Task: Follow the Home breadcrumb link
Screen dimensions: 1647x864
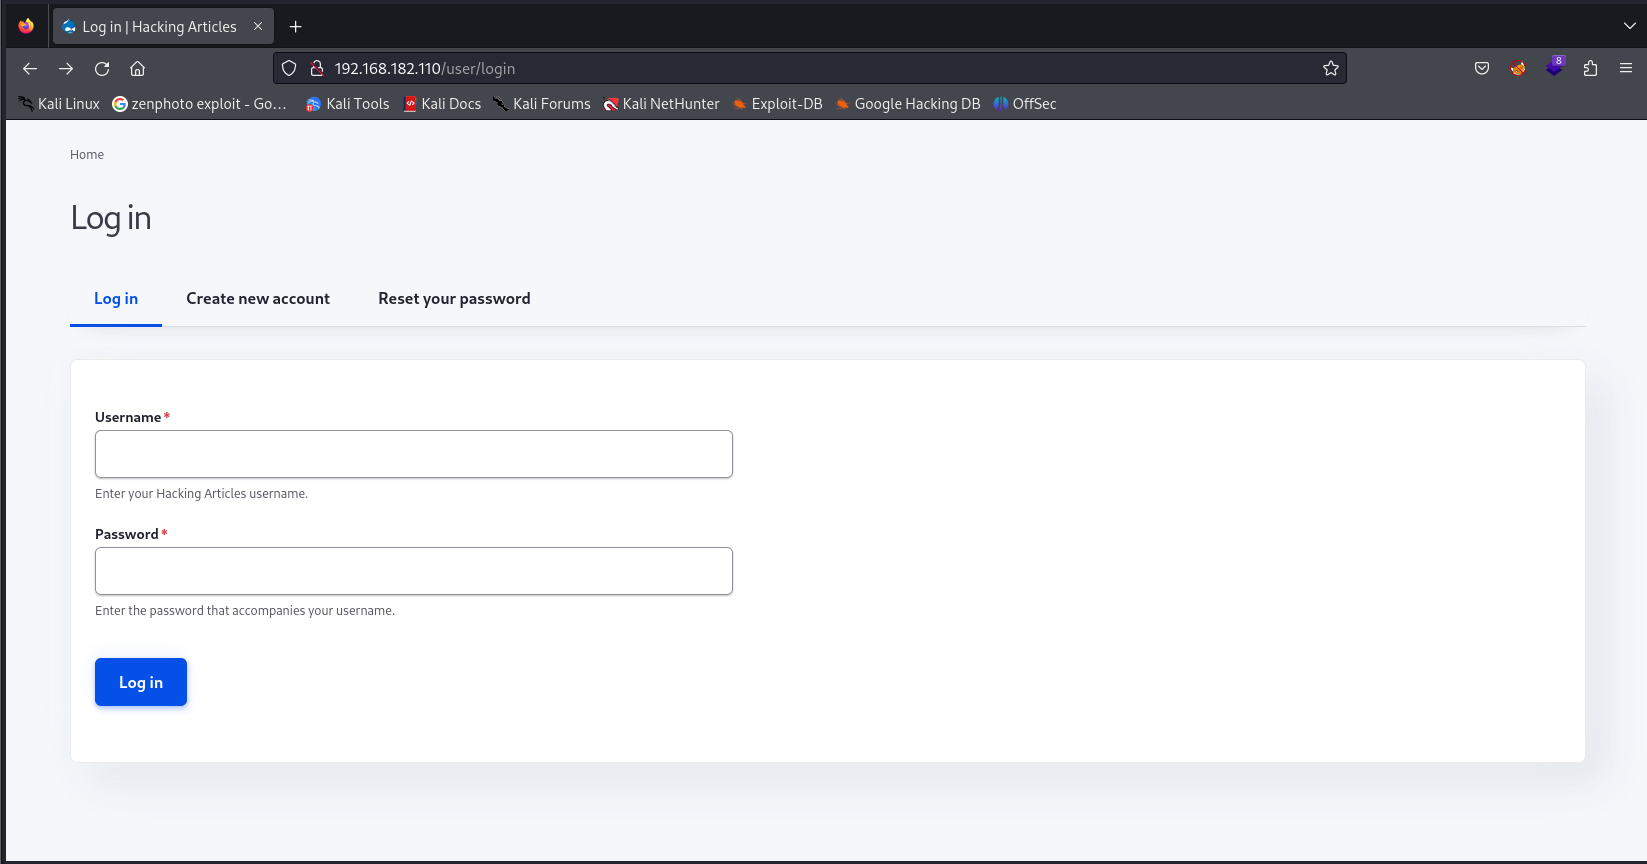Action: click(87, 155)
